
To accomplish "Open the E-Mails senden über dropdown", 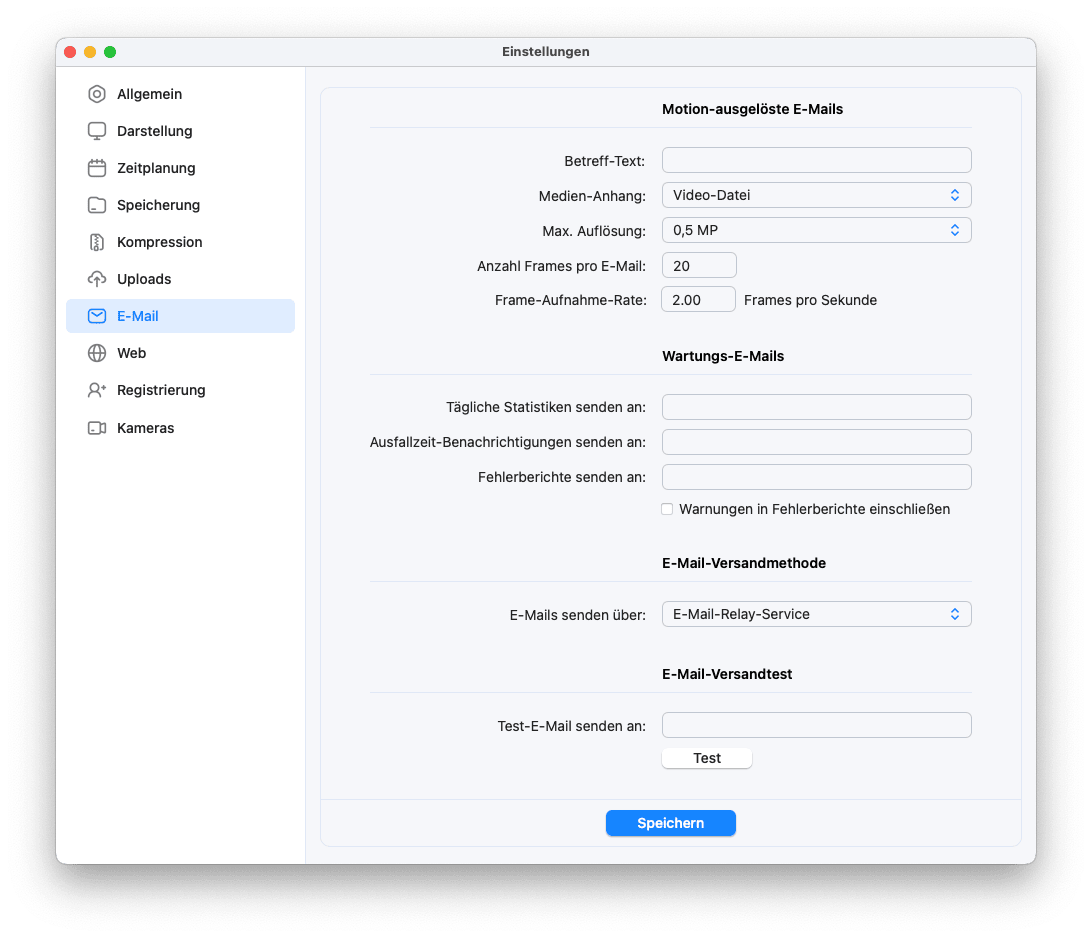I will (816, 614).
